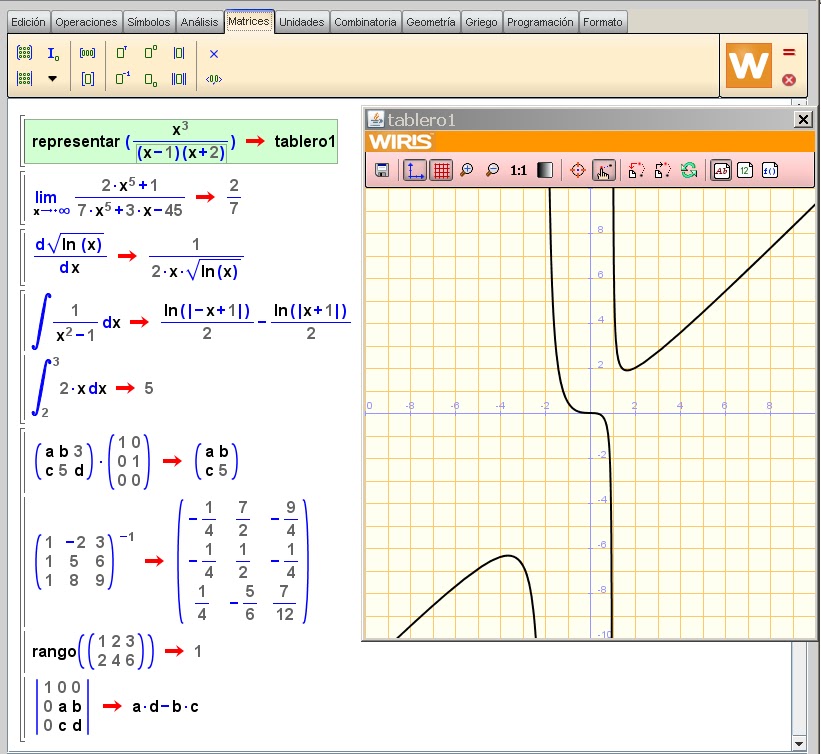Click the redo points icon
The width and height of the screenshot is (821, 754).
[x=662, y=170]
